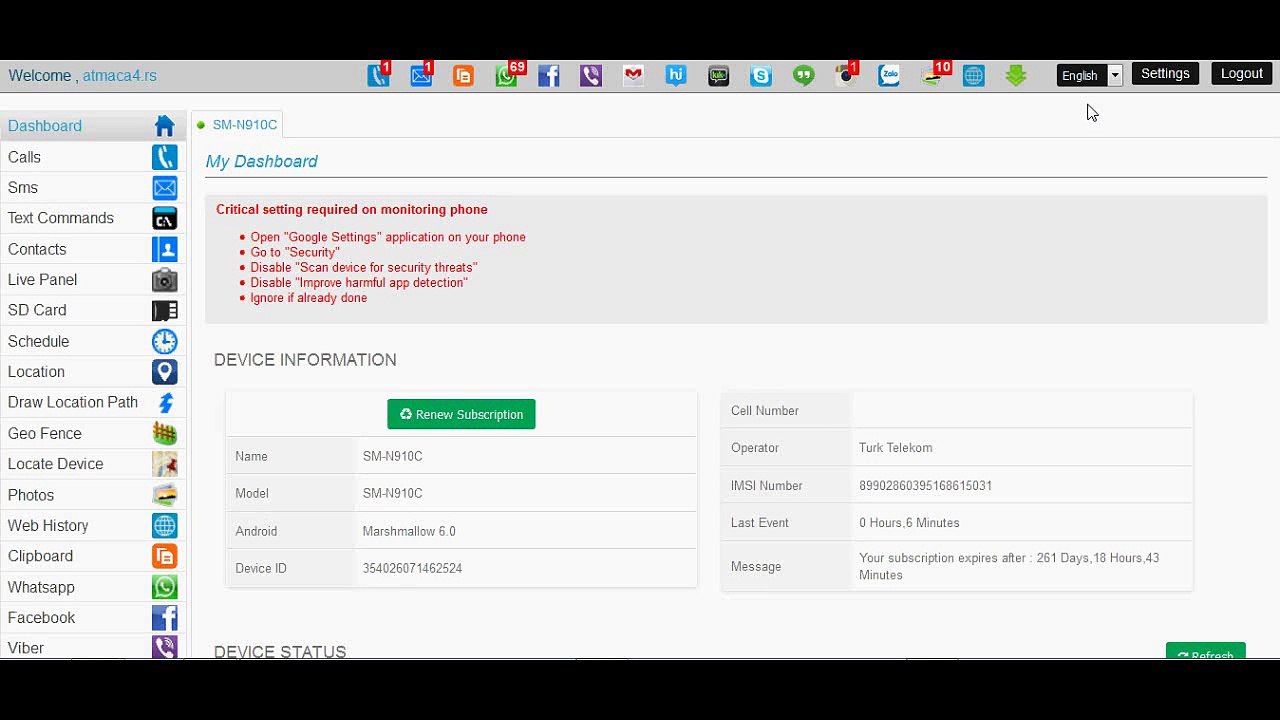Click the Logout button

1242,74
